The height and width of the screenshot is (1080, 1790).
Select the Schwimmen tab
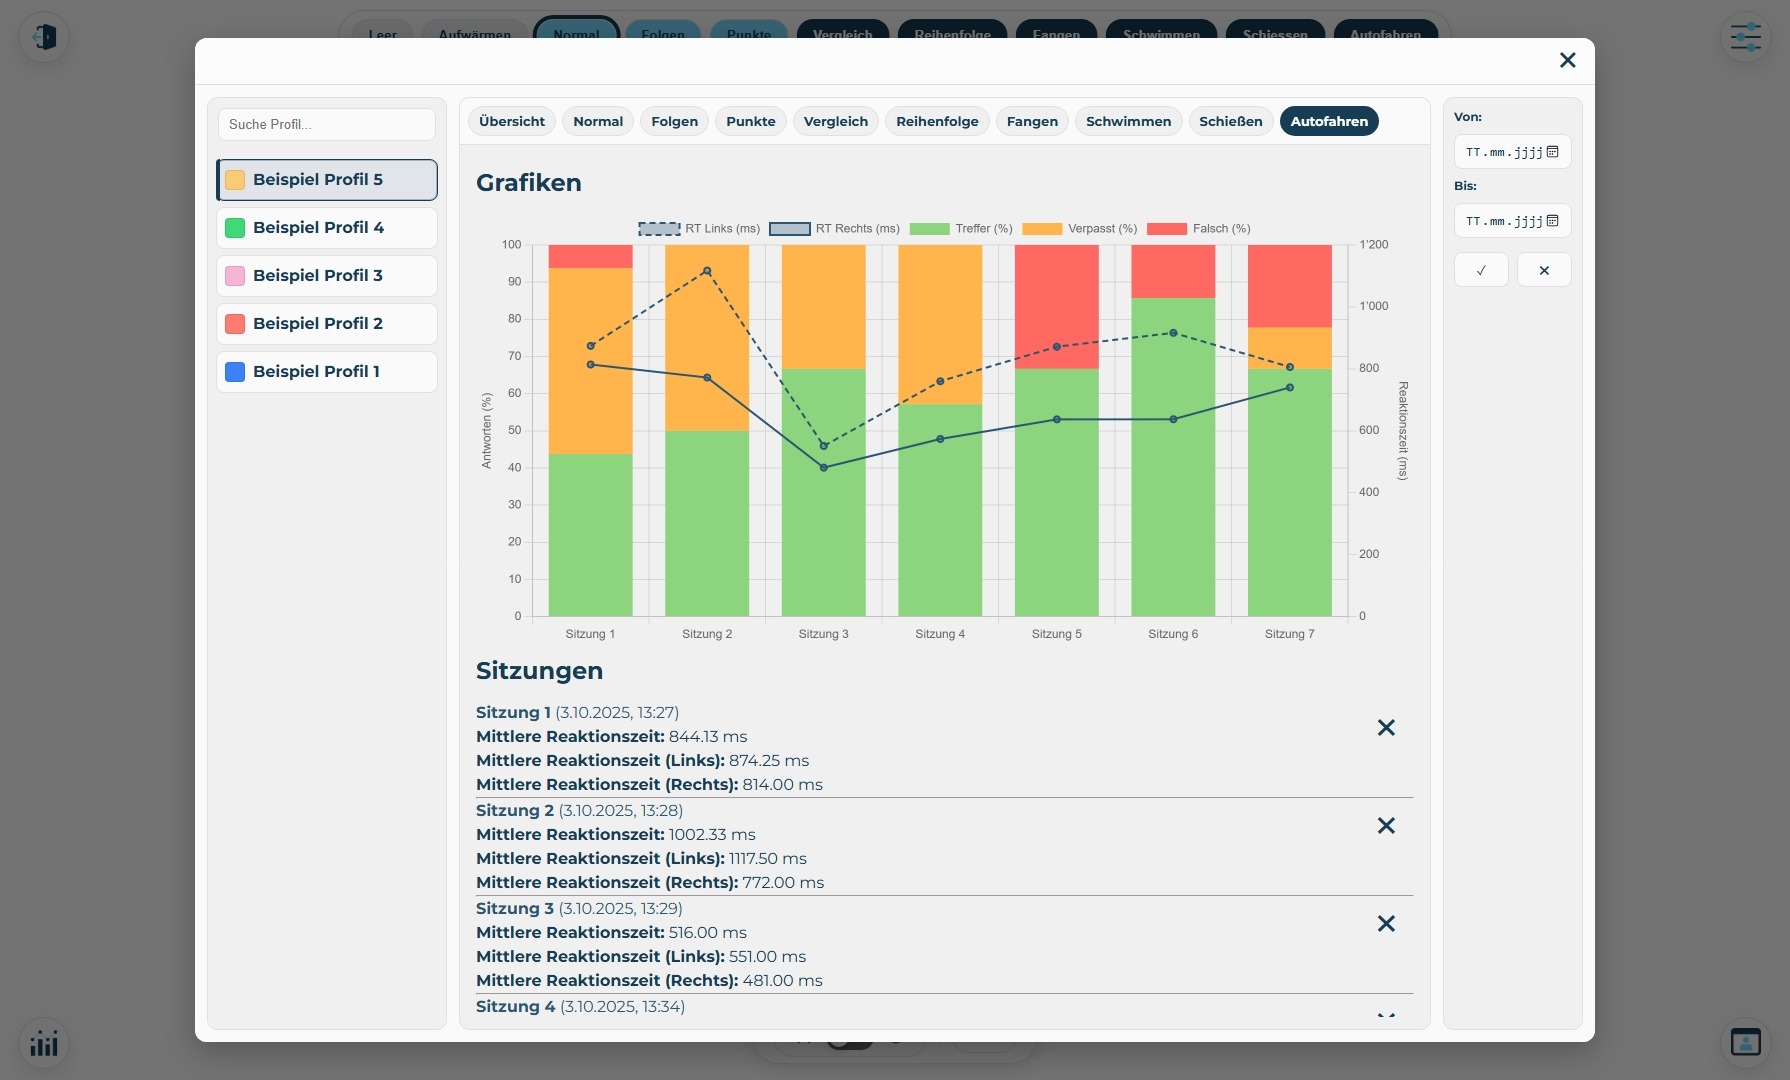click(1128, 122)
